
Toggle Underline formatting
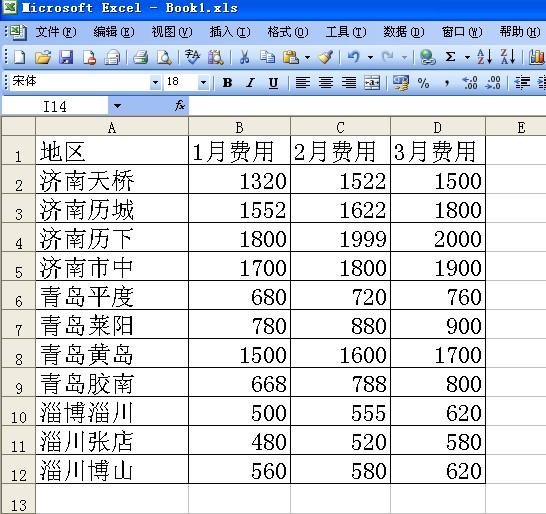(x=273, y=83)
